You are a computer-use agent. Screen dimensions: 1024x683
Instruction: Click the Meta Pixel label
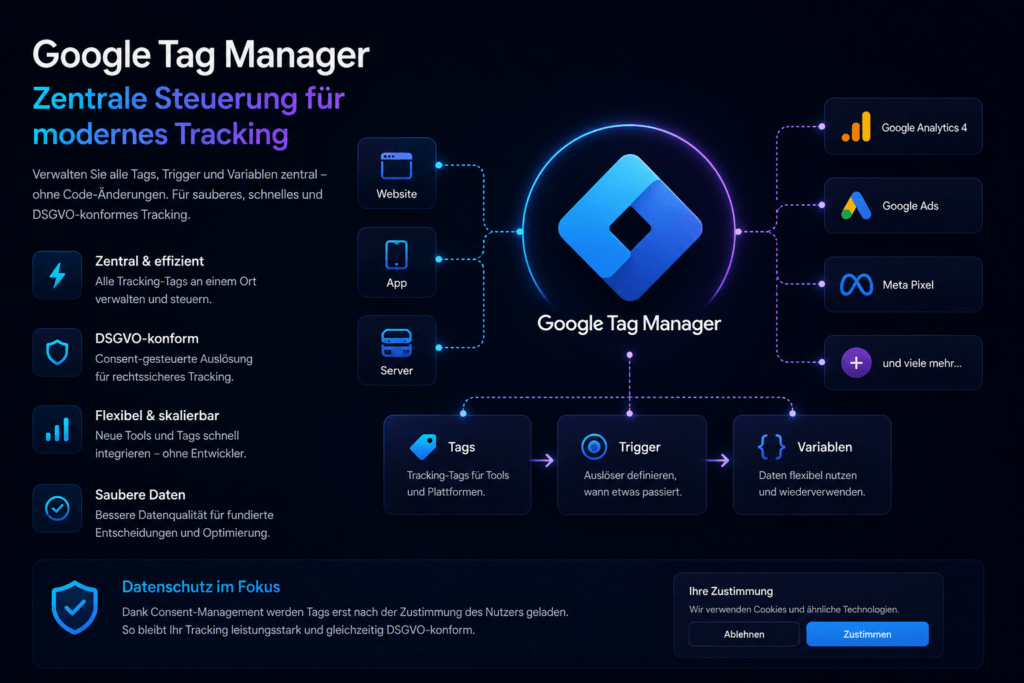point(908,285)
